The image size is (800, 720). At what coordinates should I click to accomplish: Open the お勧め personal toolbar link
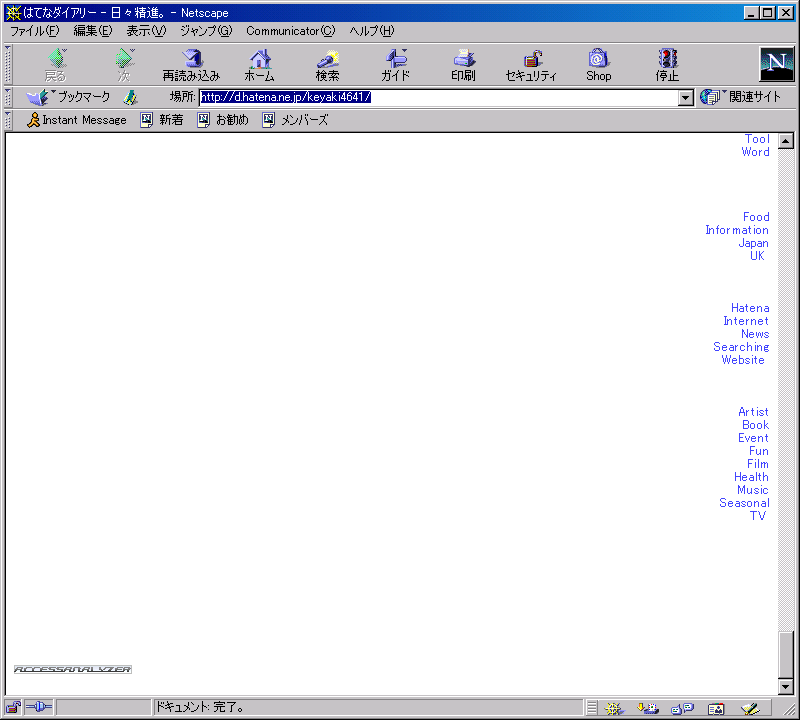223,120
